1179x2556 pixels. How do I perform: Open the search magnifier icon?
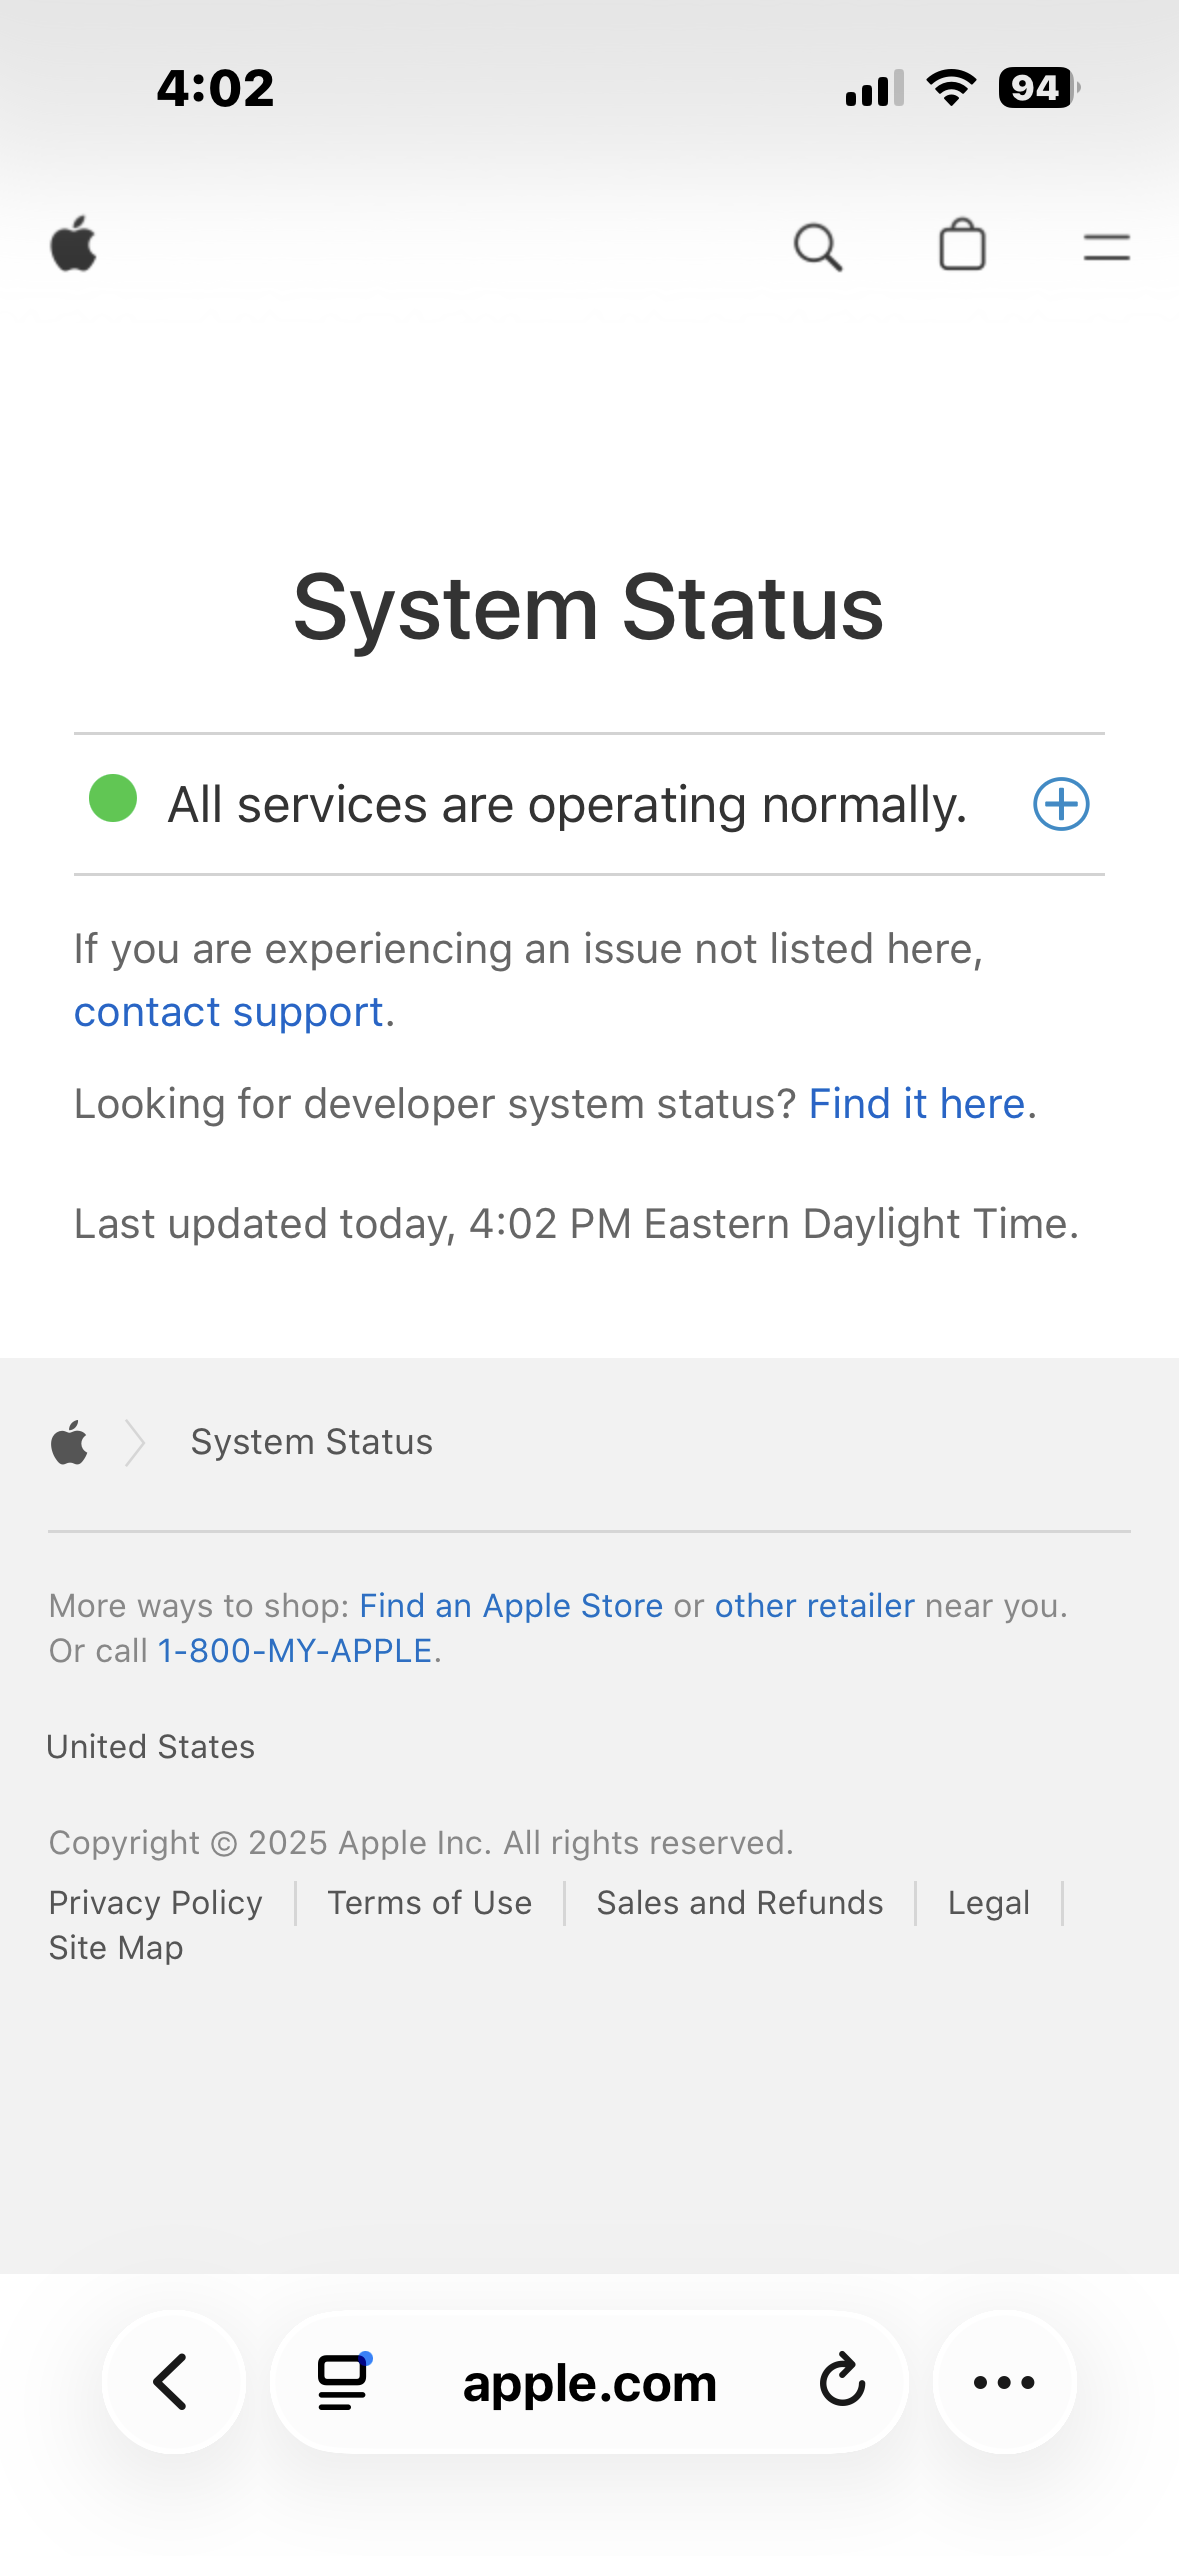pyautogui.click(x=818, y=246)
